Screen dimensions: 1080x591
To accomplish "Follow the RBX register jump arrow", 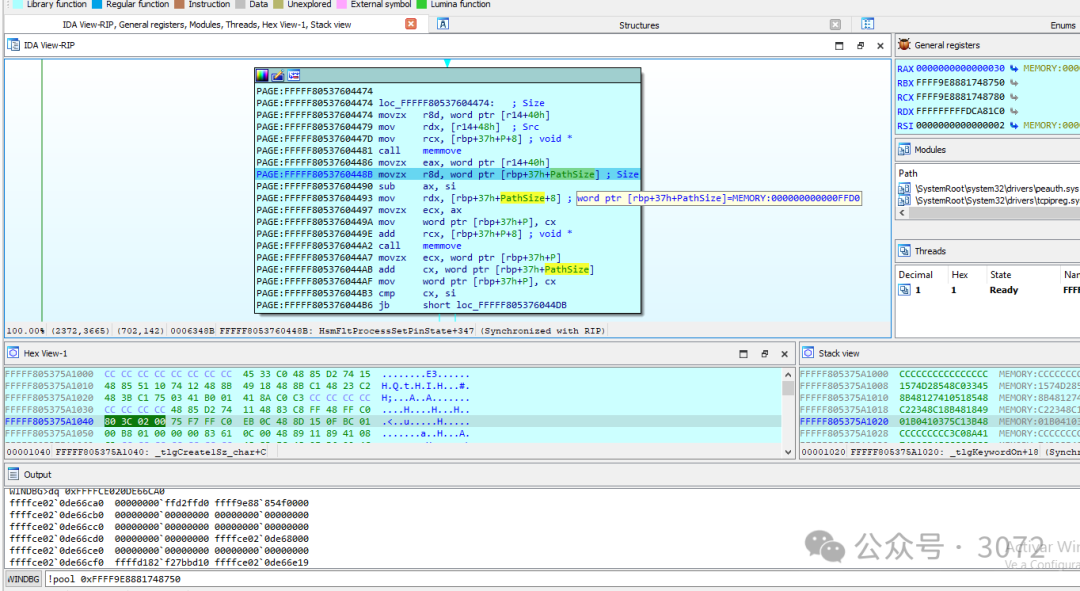I will pyautogui.click(x=1014, y=83).
